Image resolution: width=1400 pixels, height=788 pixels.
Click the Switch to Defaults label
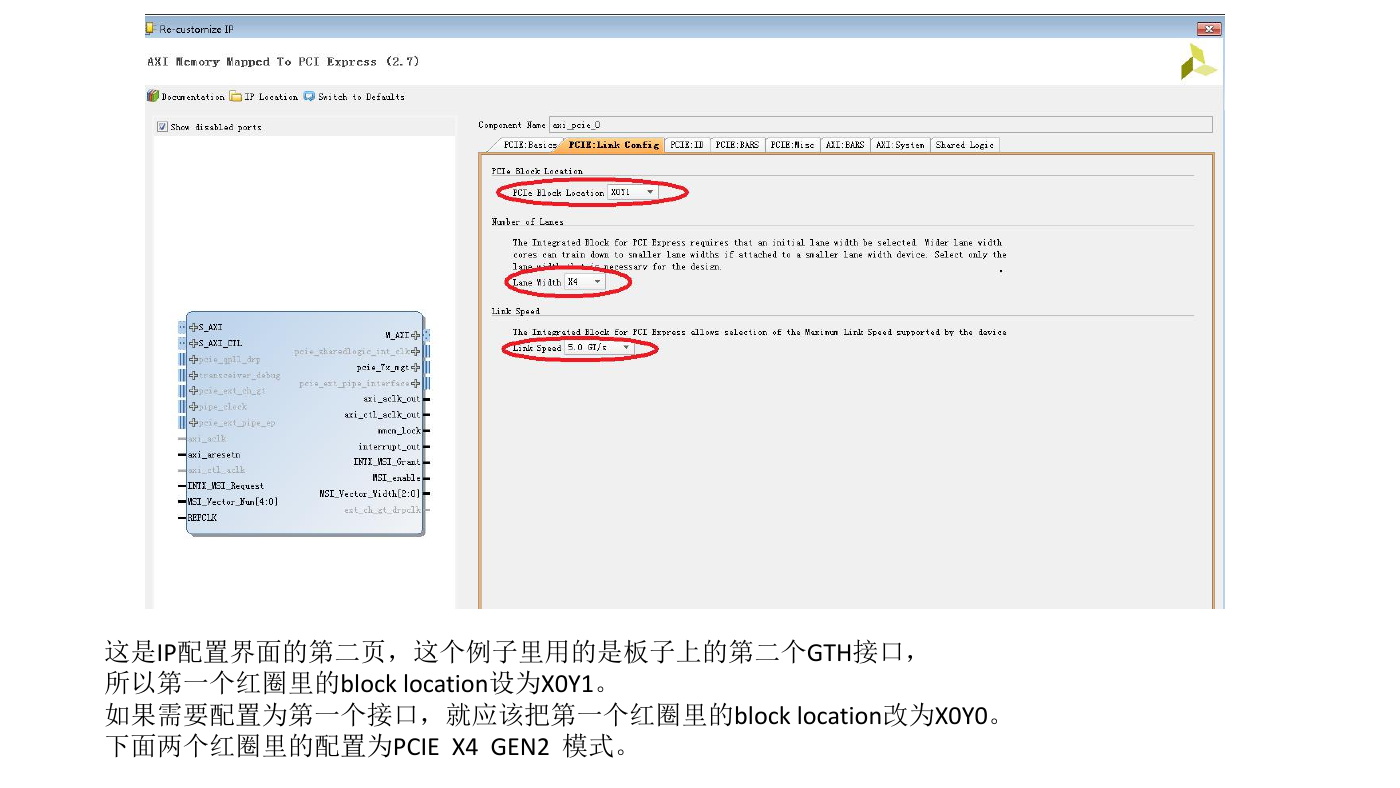click(361, 97)
